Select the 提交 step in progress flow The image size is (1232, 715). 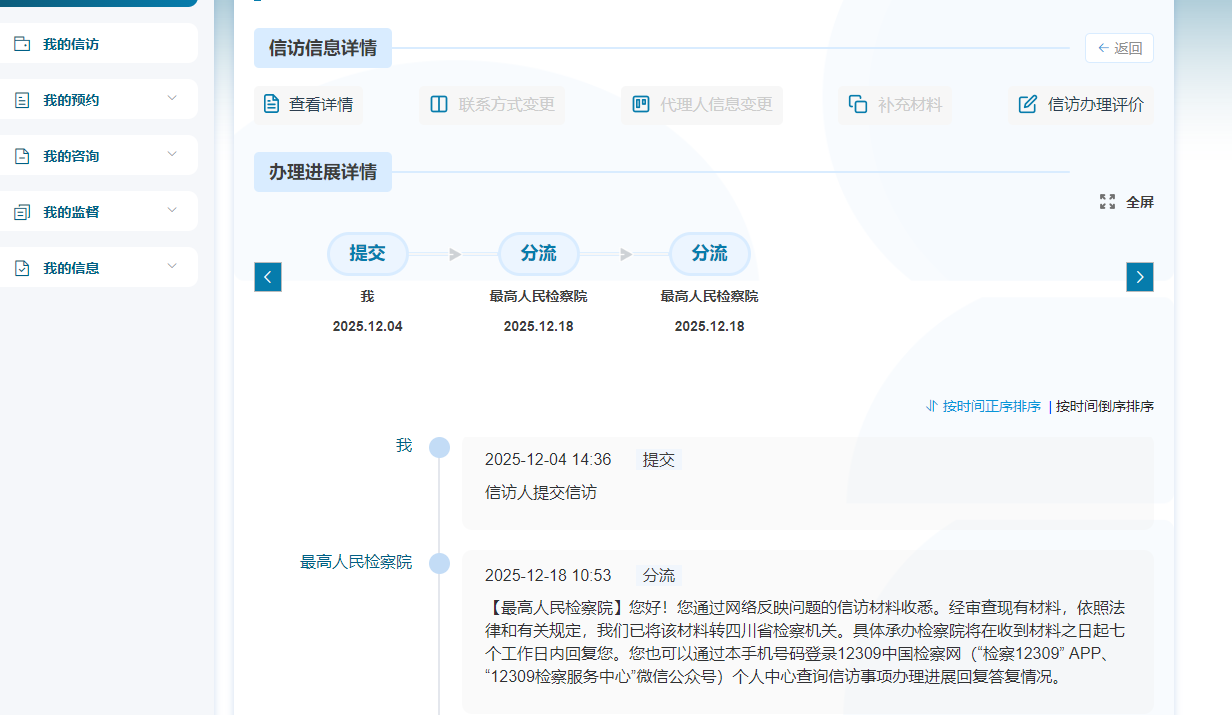click(367, 254)
